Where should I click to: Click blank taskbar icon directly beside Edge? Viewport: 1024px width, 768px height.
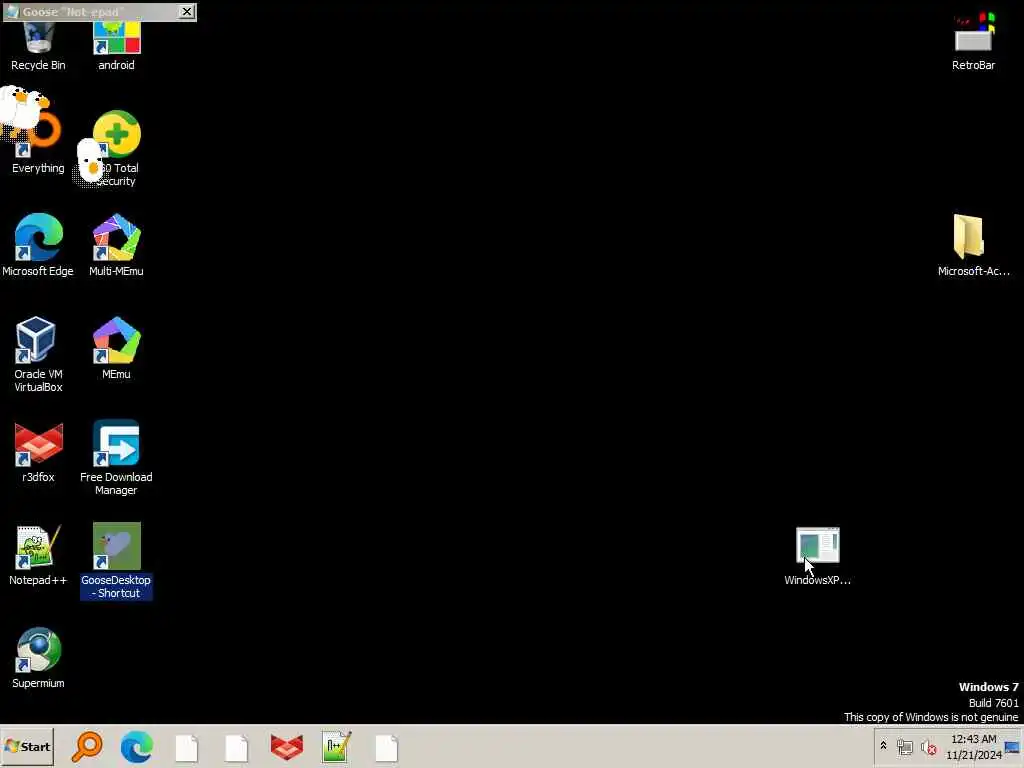(x=187, y=747)
